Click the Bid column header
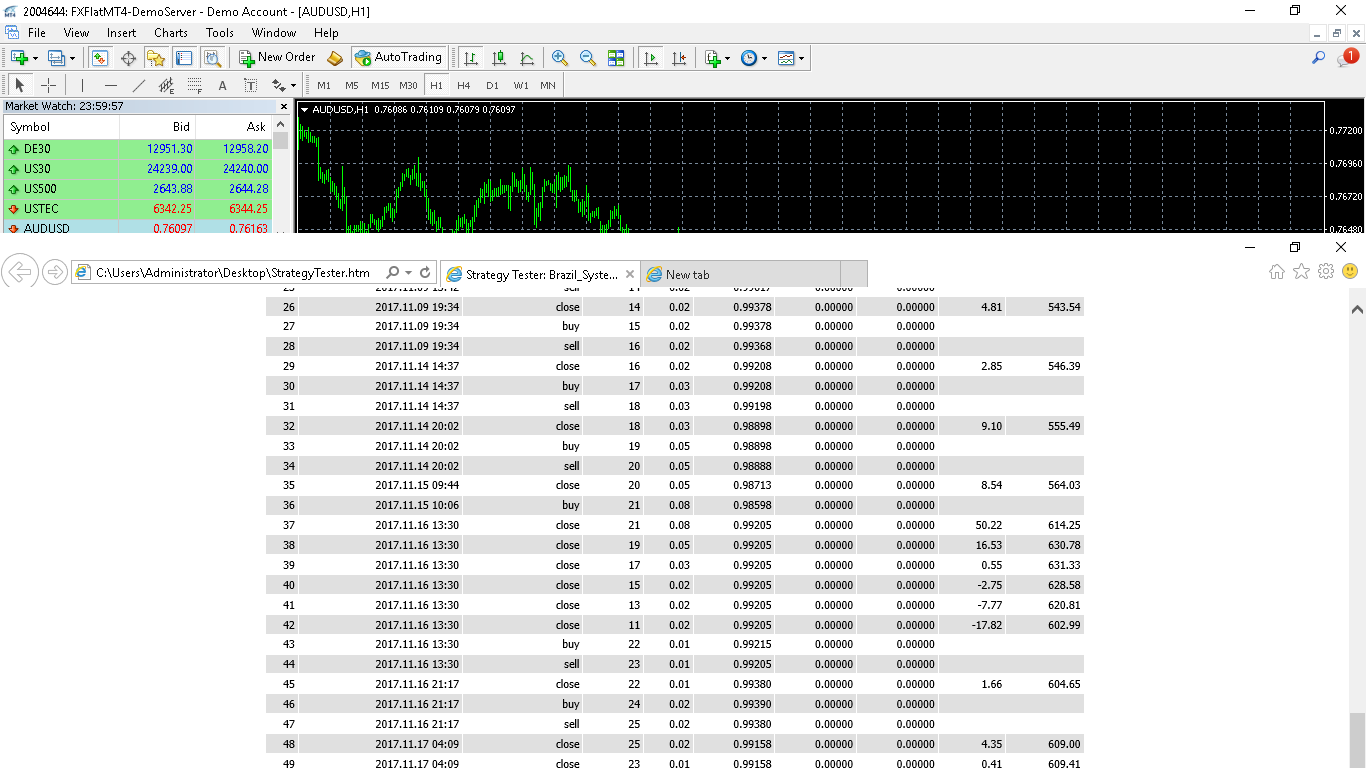Image resolution: width=1366 pixels, height=768 pixels. coord(158,127)
